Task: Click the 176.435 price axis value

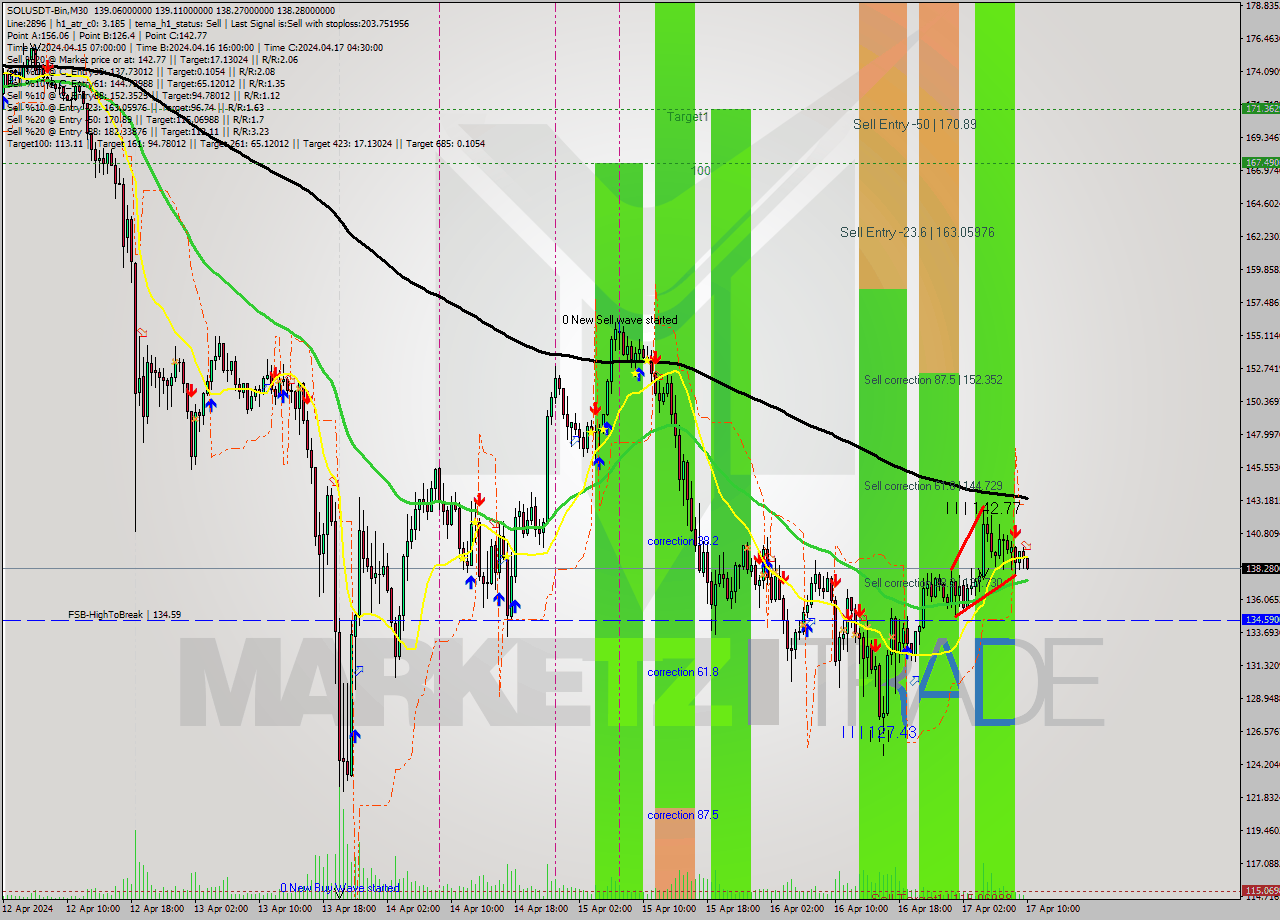Action: point(1263,39)
